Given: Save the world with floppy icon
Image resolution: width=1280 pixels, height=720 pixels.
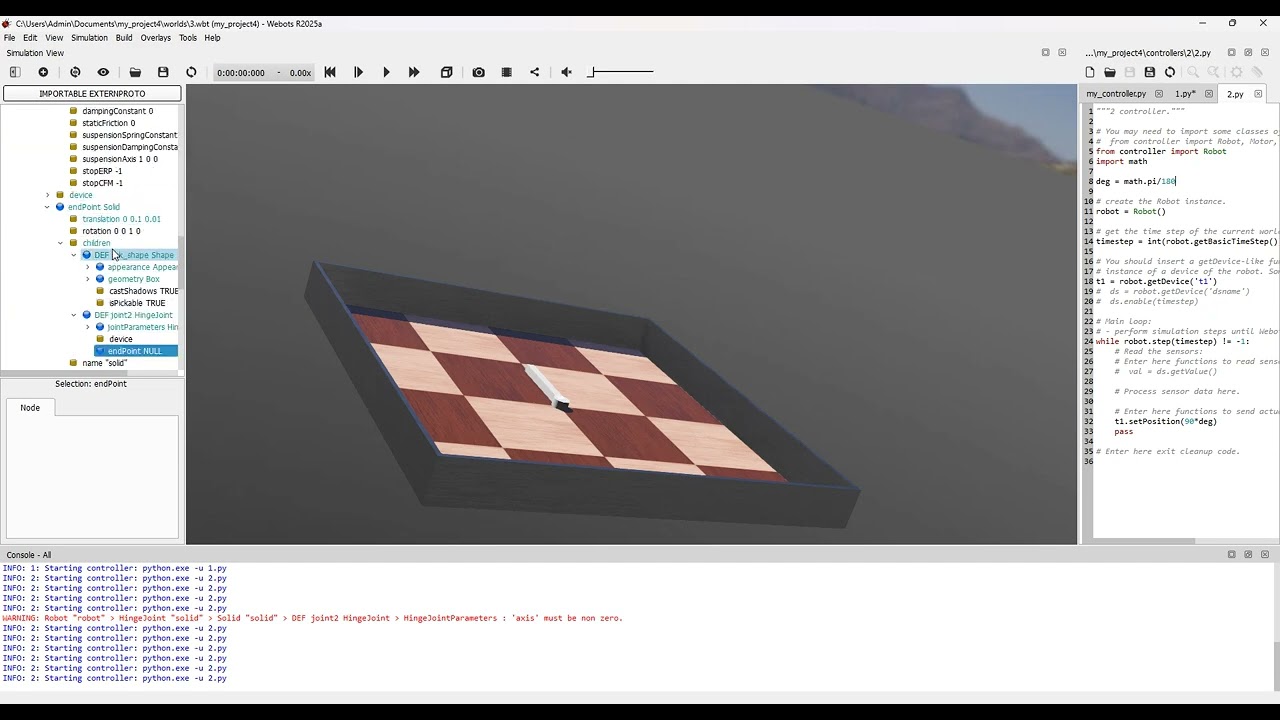Looking at the screenshot, I should (163, 72).
